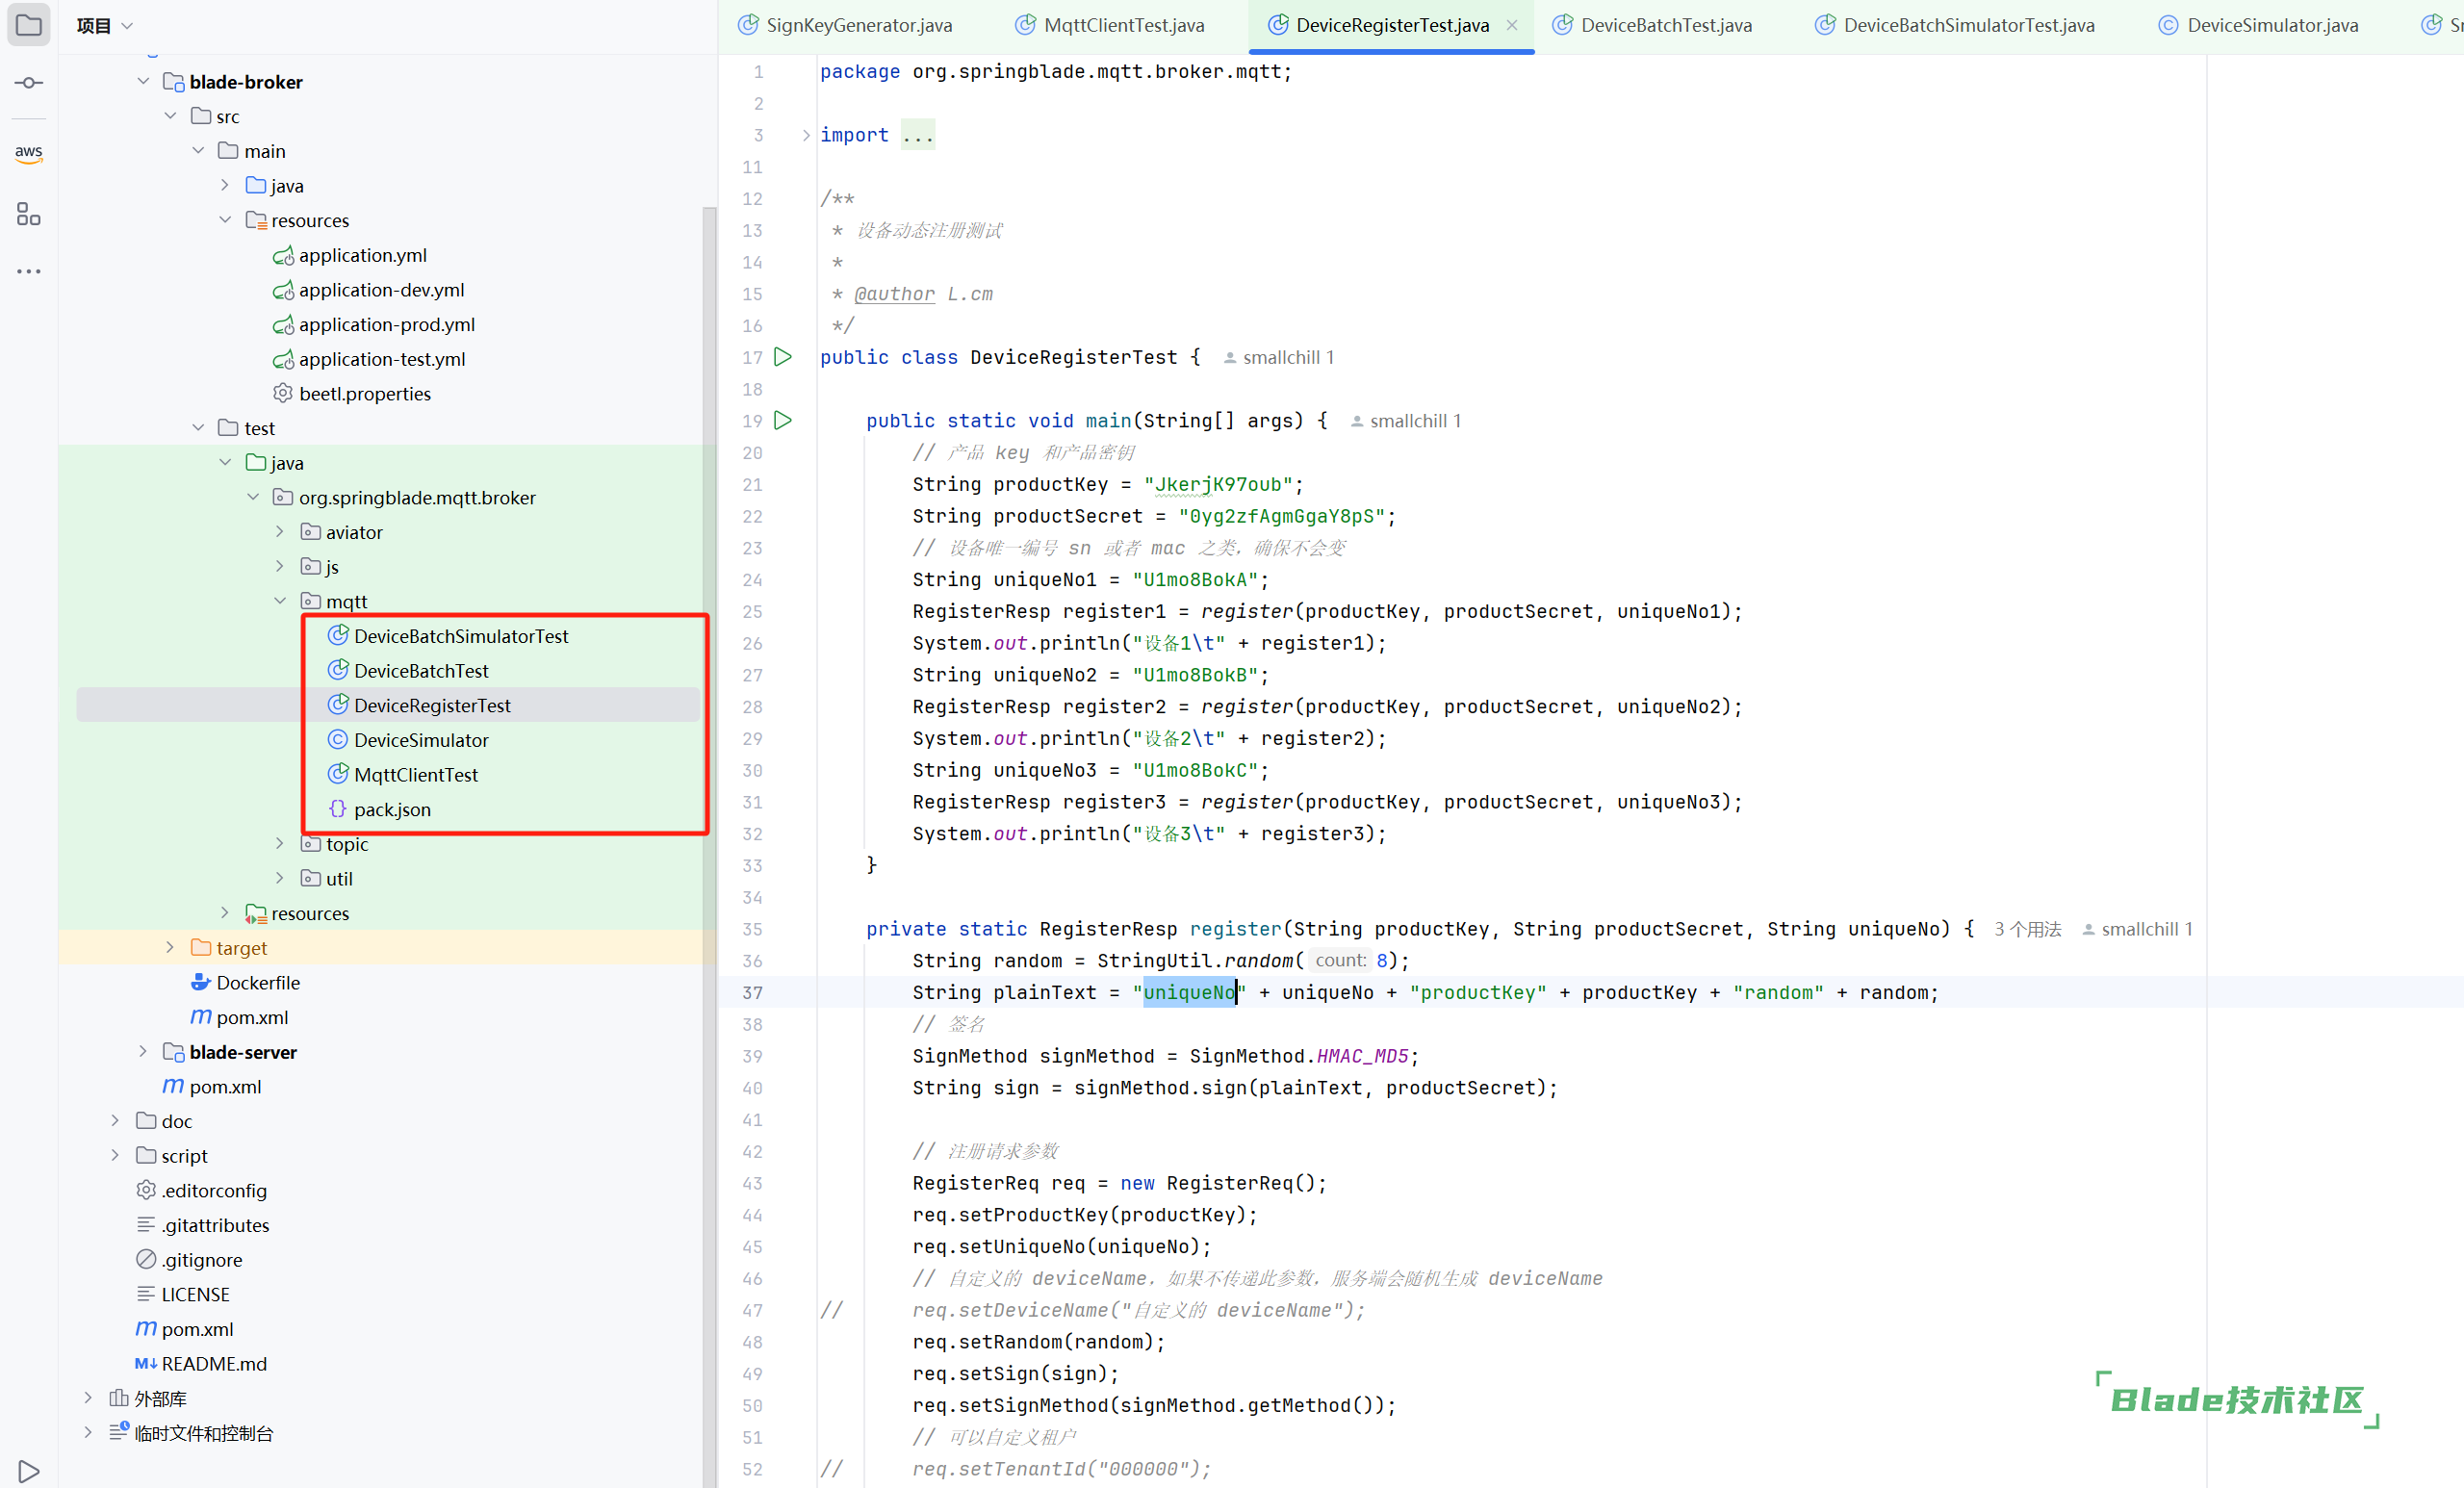Open the Run tool window icon

pyautogui.click(x=29, y=1471)
